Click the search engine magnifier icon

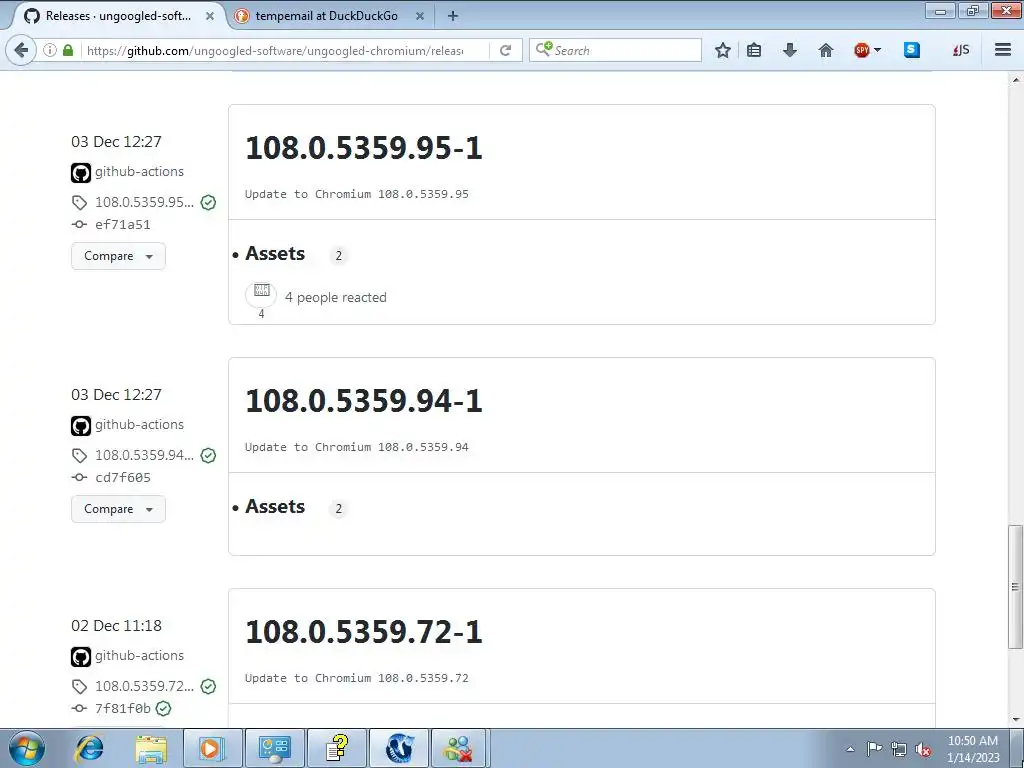click(x=544, y=50)
